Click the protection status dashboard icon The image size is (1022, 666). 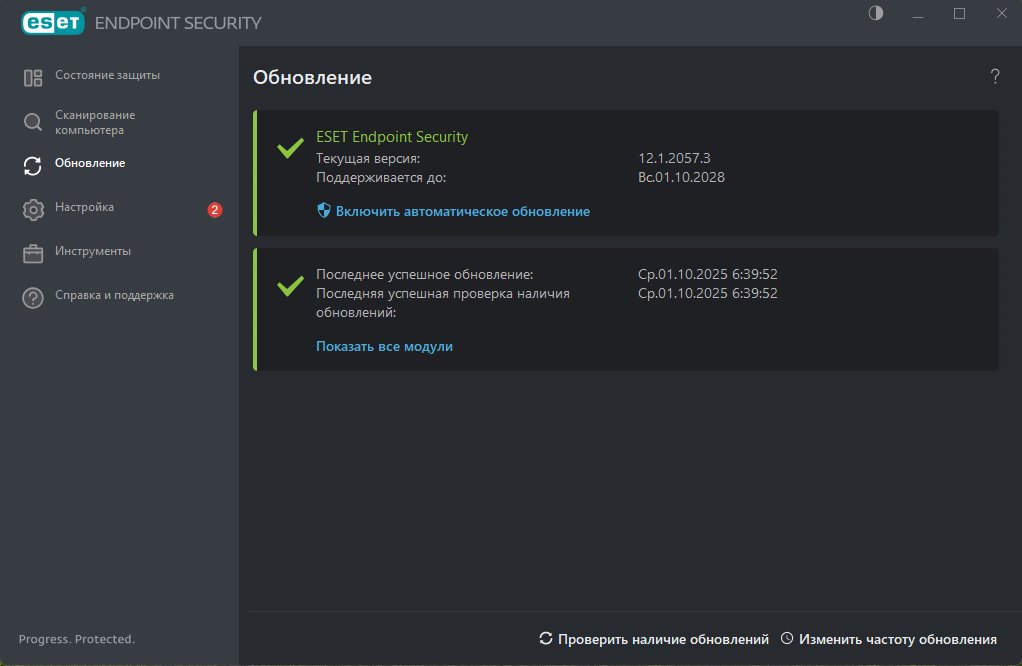coord(33,77)
